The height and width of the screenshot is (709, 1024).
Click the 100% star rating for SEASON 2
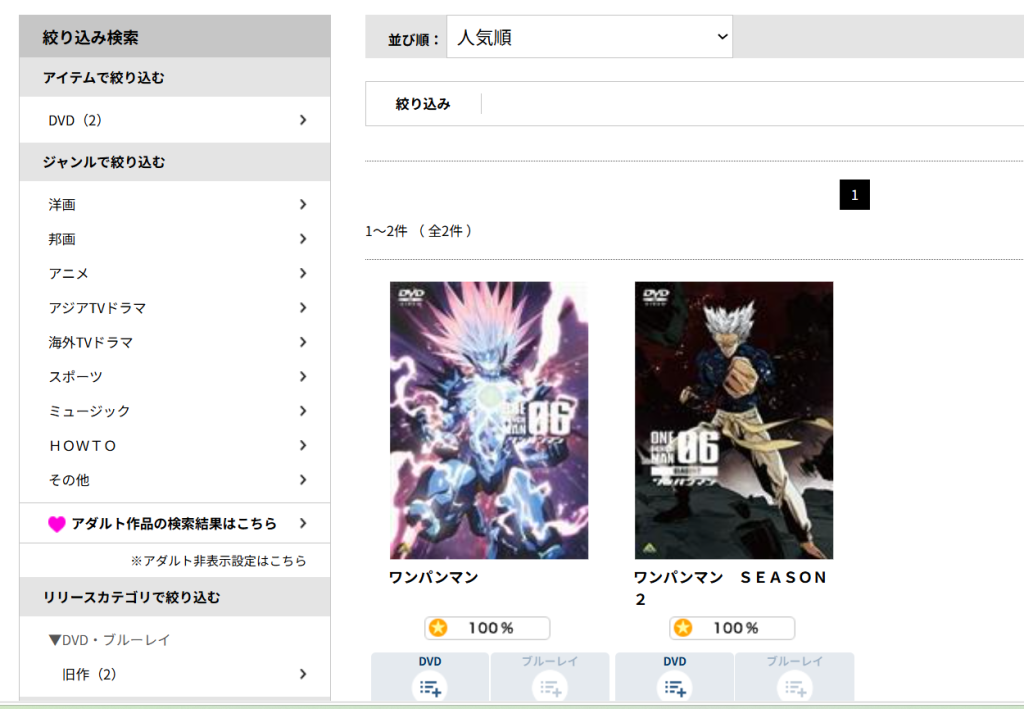732,628
